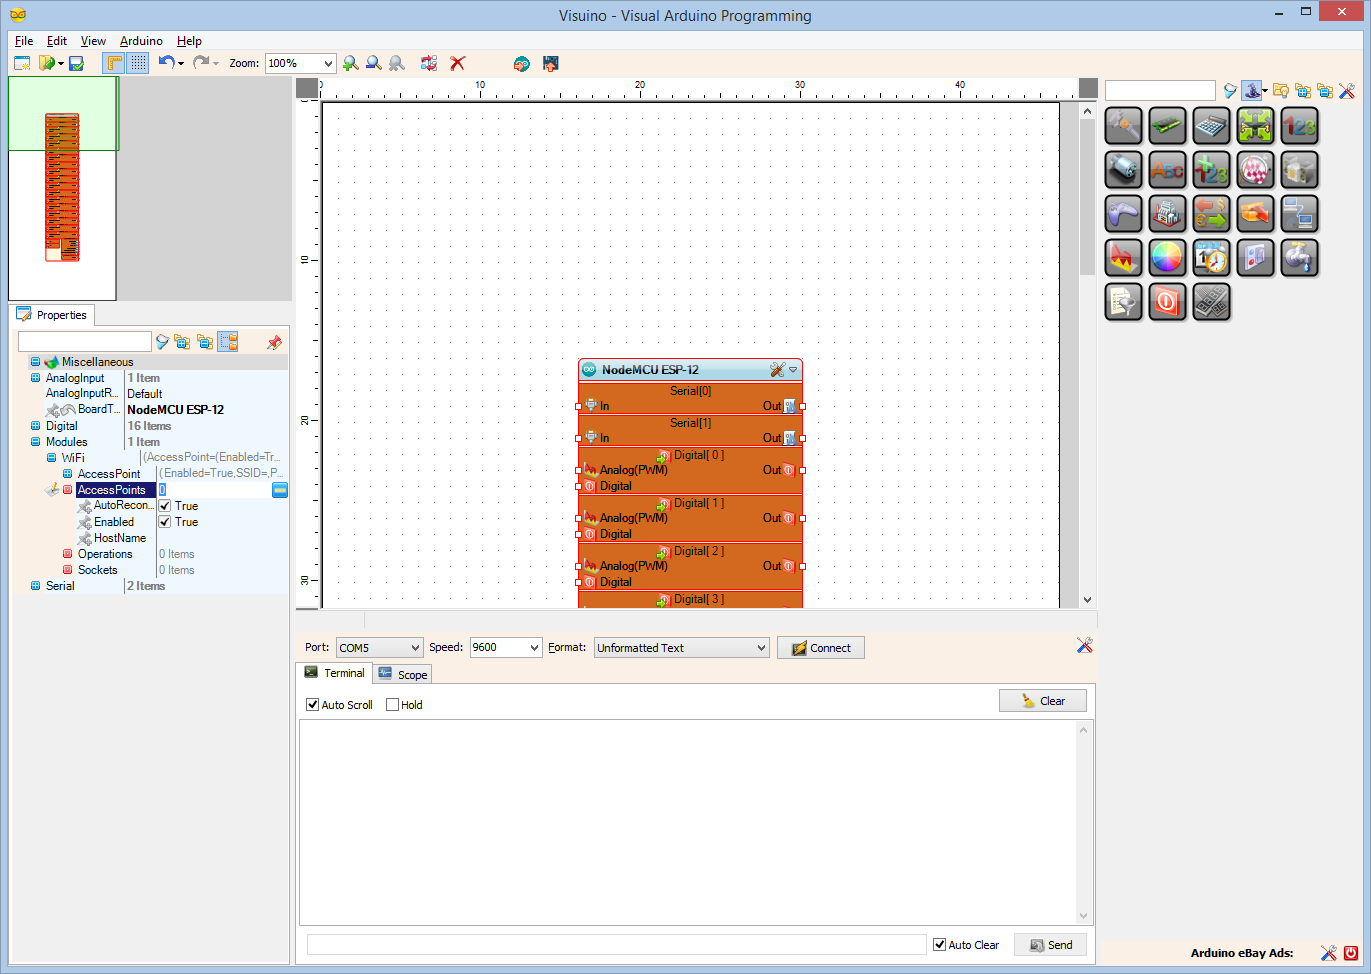Image resolution: width=1371 pixels, height=974 pixels.
Task: Open the water faucet components category
Action: tap(1299, 258)
